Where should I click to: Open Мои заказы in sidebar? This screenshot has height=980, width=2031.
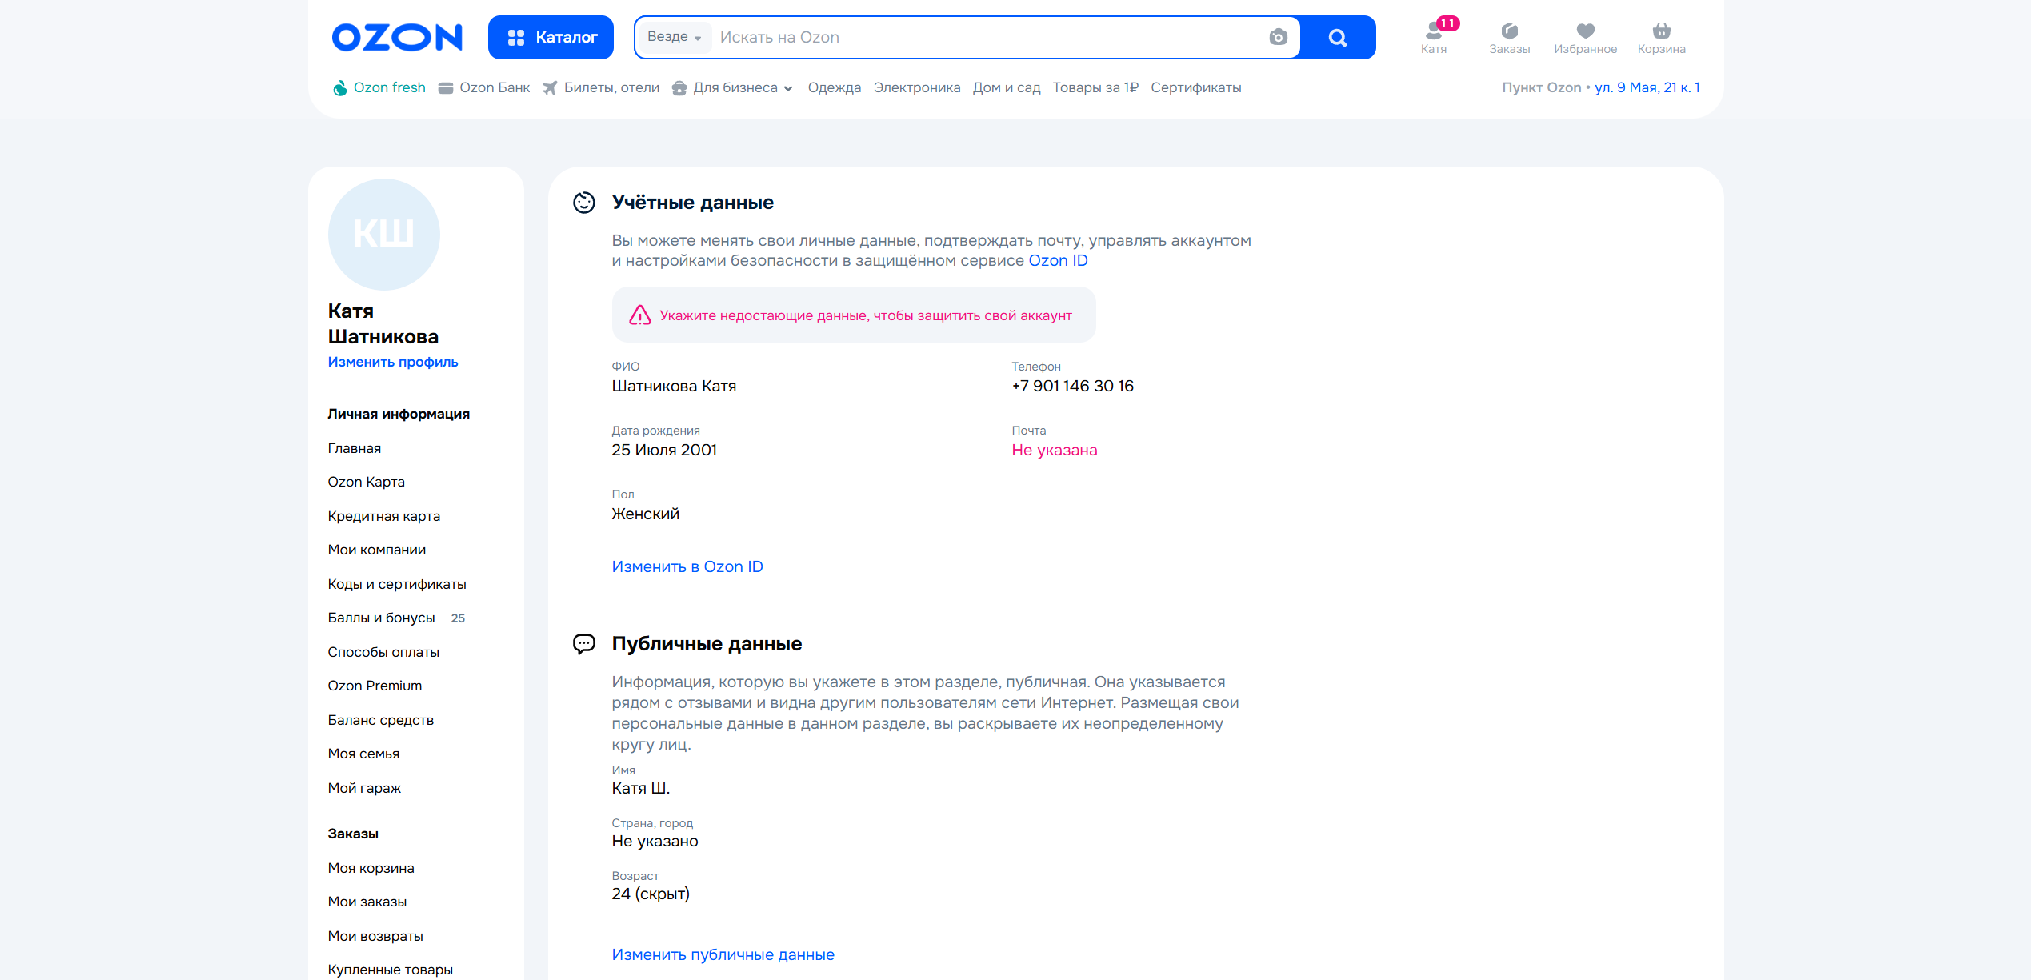tap(367, 902)
